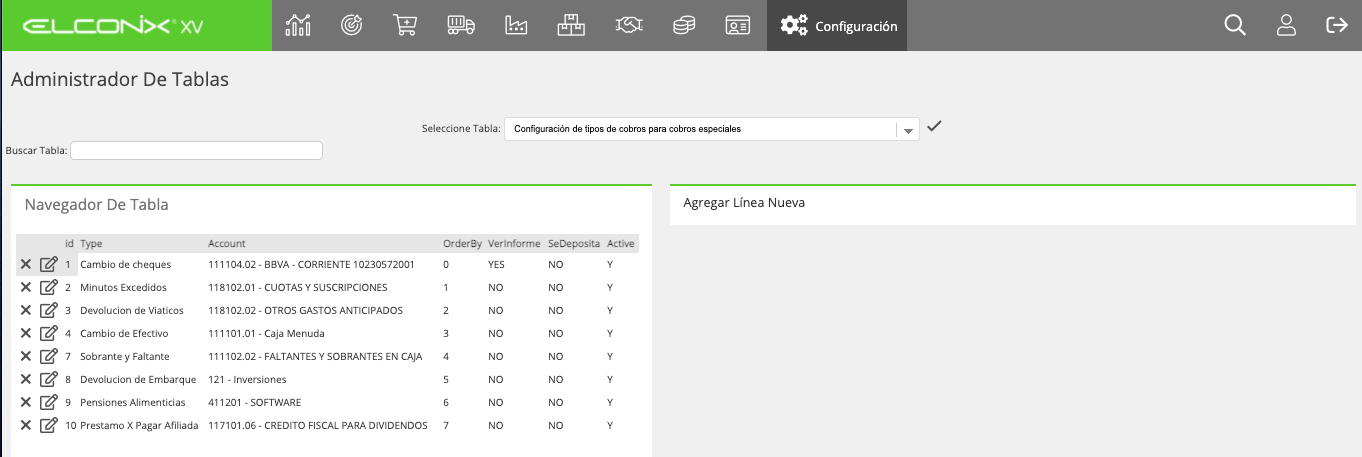Click the OrderBy column header
This screenshot has height=457, width=1362.
click(x=462, y=243)
